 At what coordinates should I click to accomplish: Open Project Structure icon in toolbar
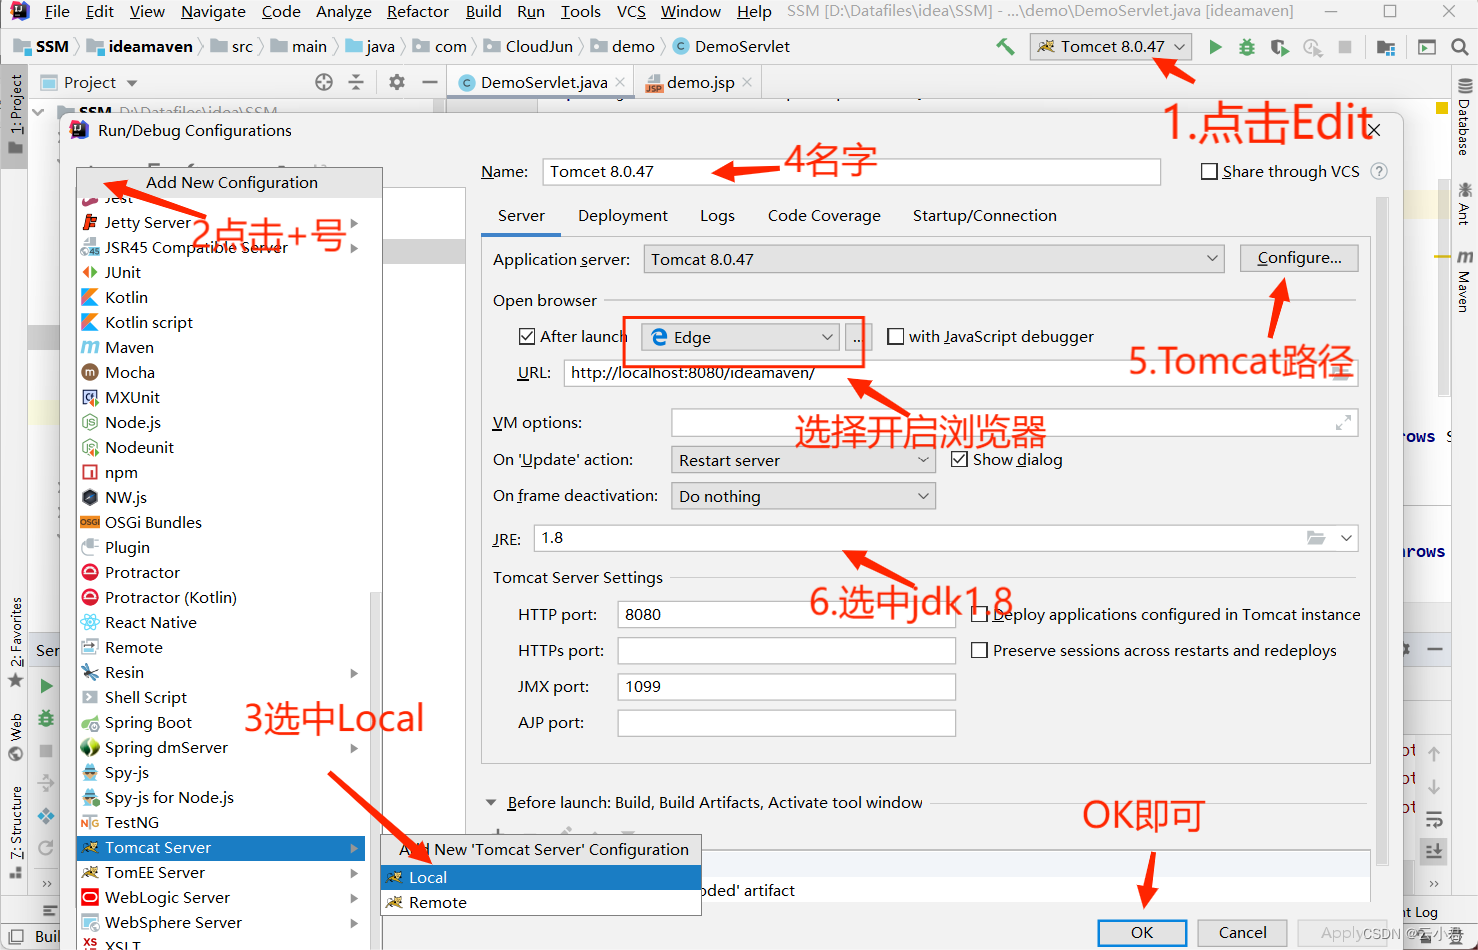click(x=1386, y=47)
